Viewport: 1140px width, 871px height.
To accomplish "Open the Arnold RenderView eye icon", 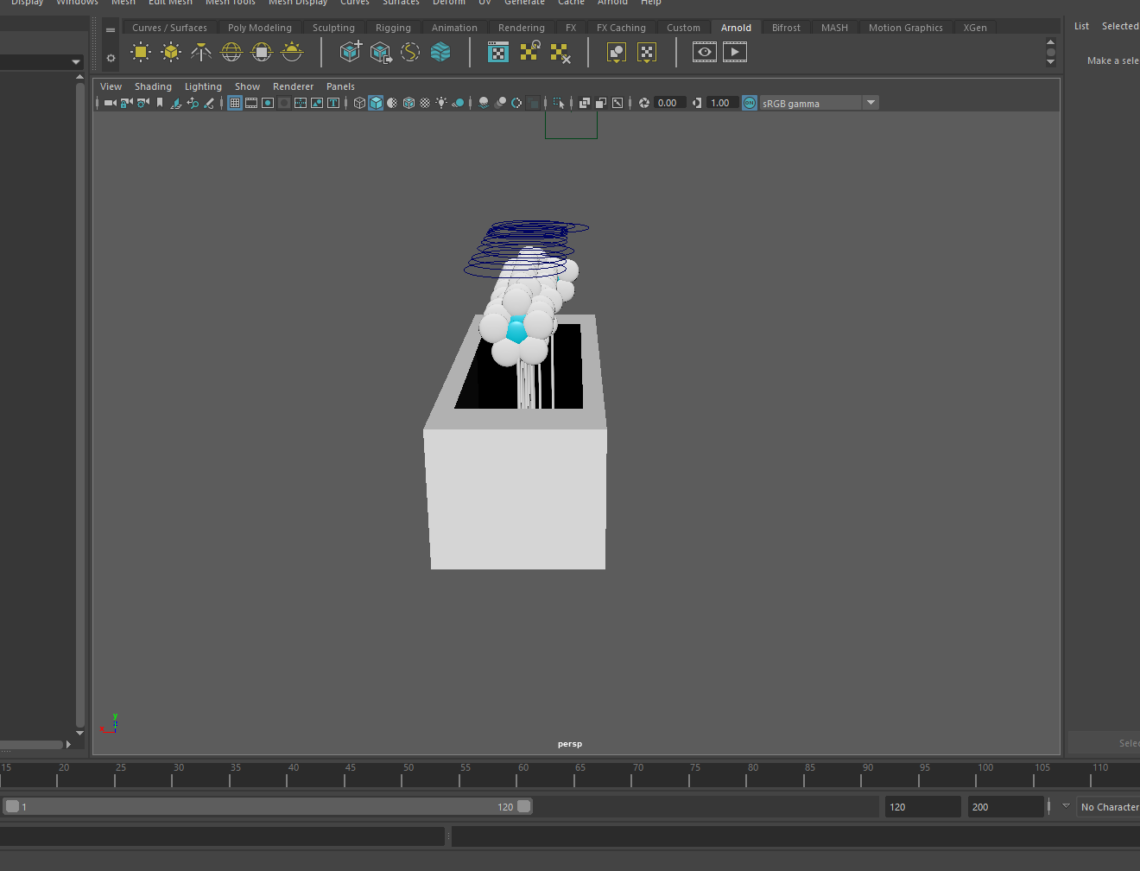I will [704, 52].
